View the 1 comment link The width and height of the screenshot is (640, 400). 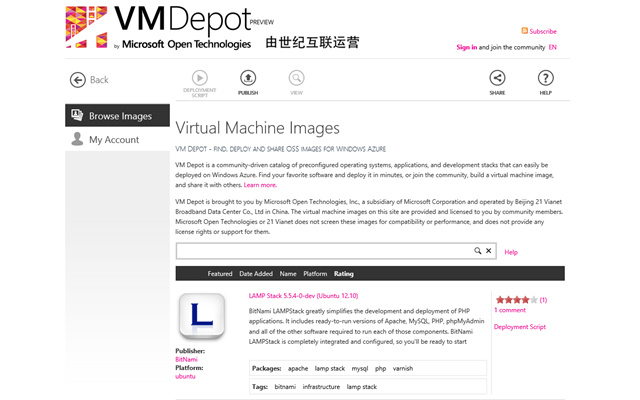click(x=510, y=310)
